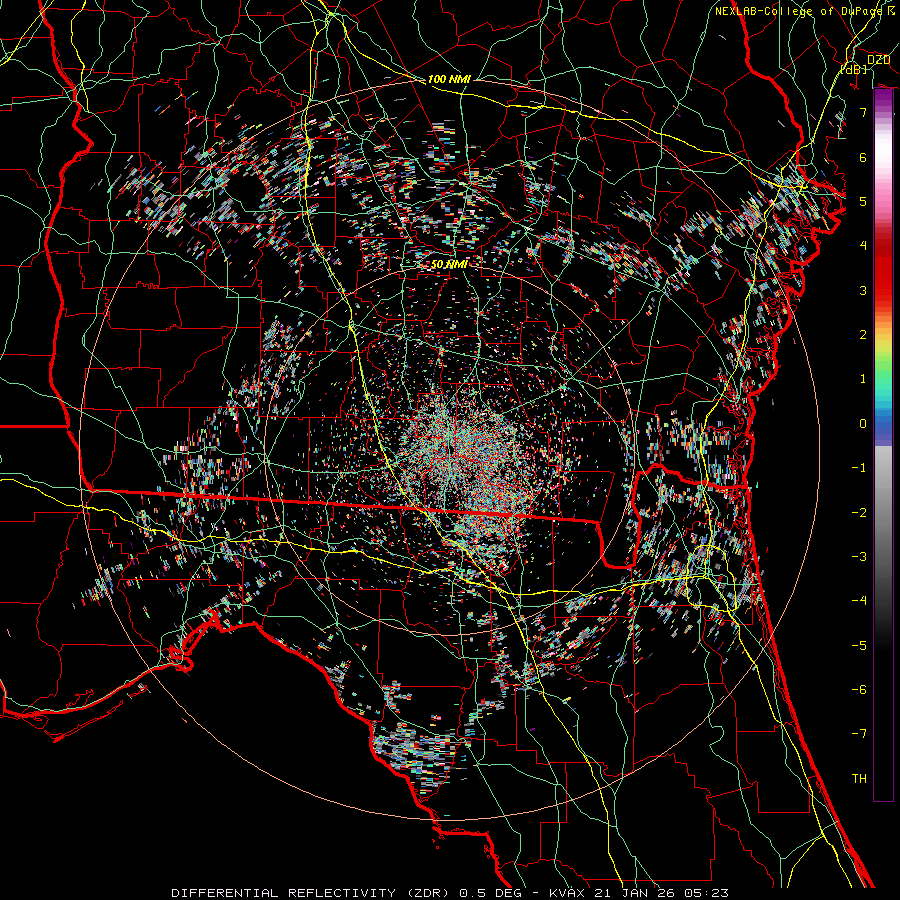Click the purple top segment of color bar
The image size is (900, 900).
(883, 100)
